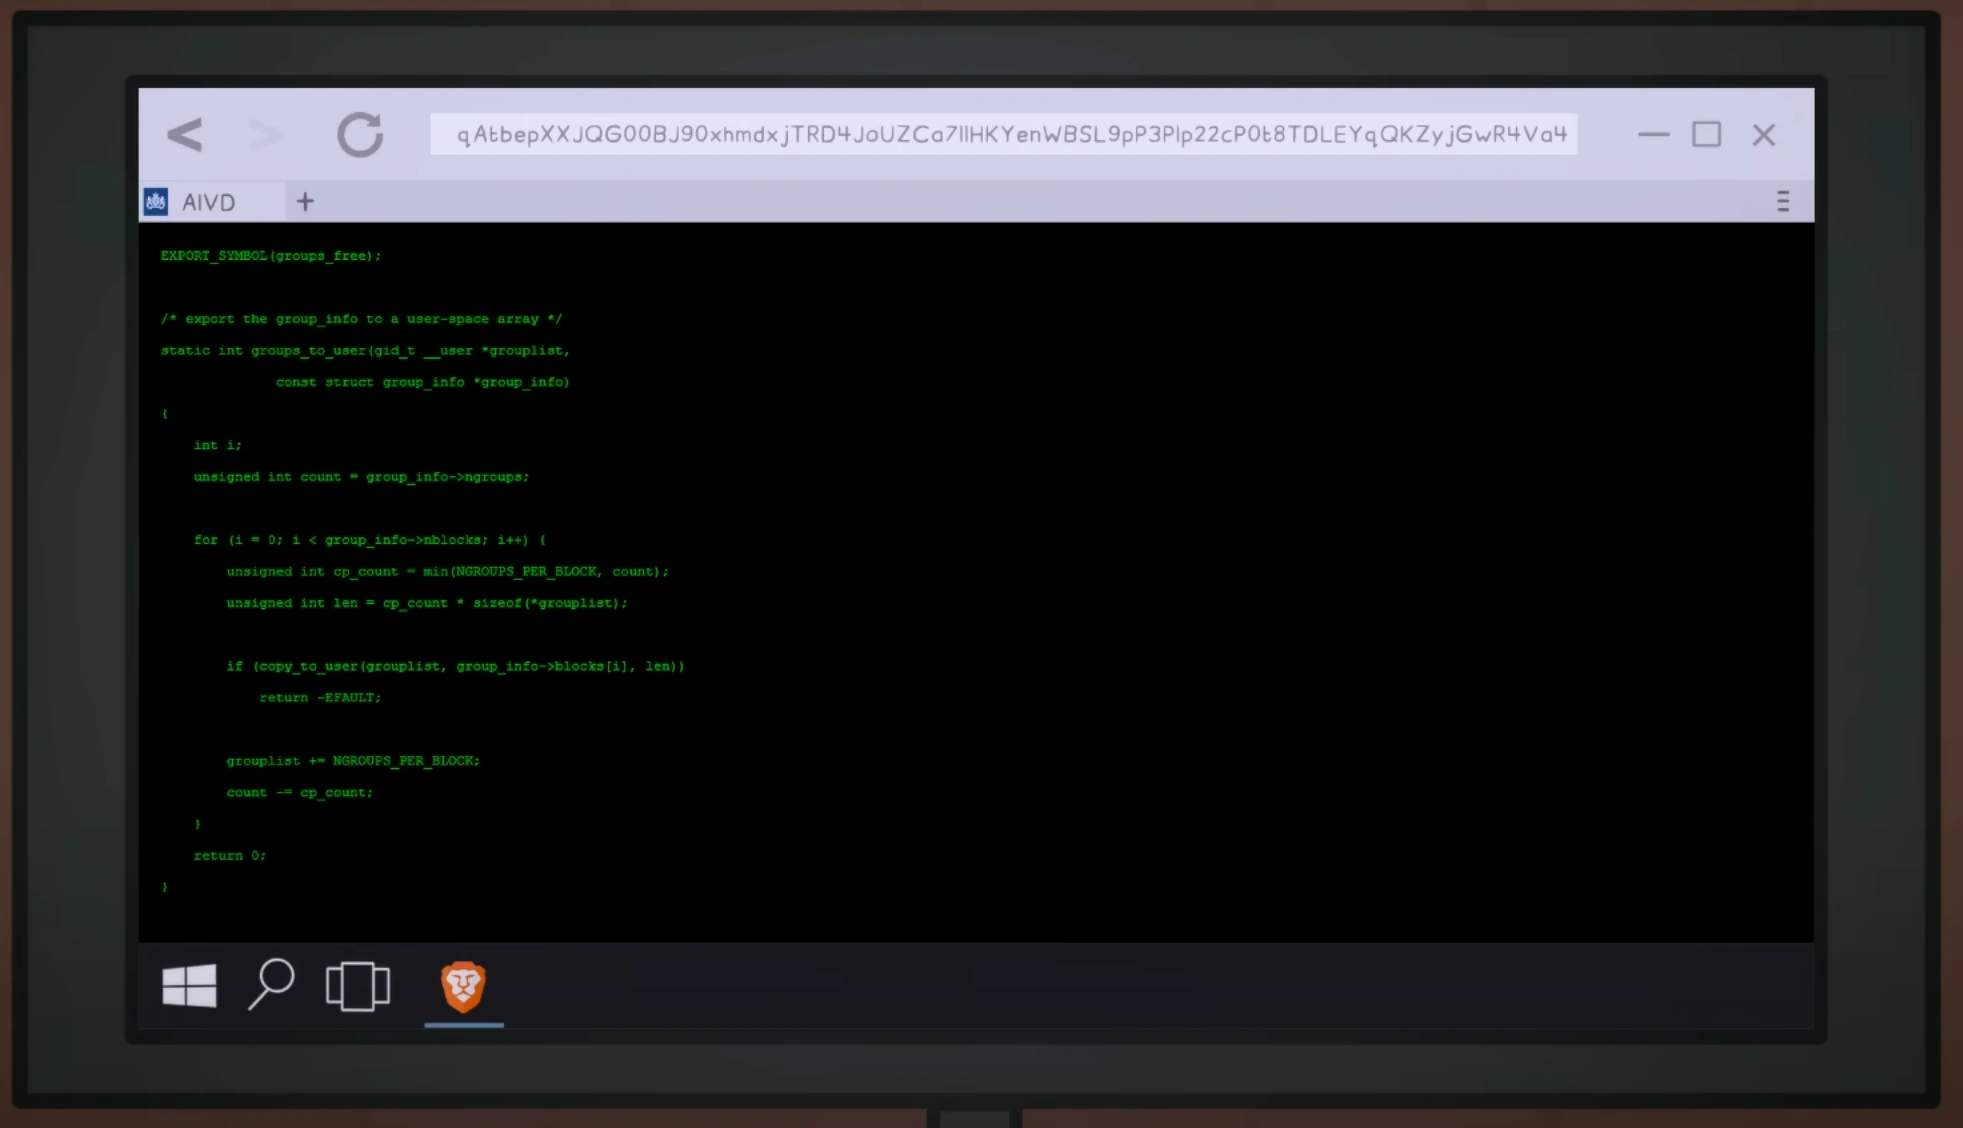The height and width of the screenshot is (1128, 1963).
Task: Click the 'return 0;' code line
Action: (x=230, y=856)
